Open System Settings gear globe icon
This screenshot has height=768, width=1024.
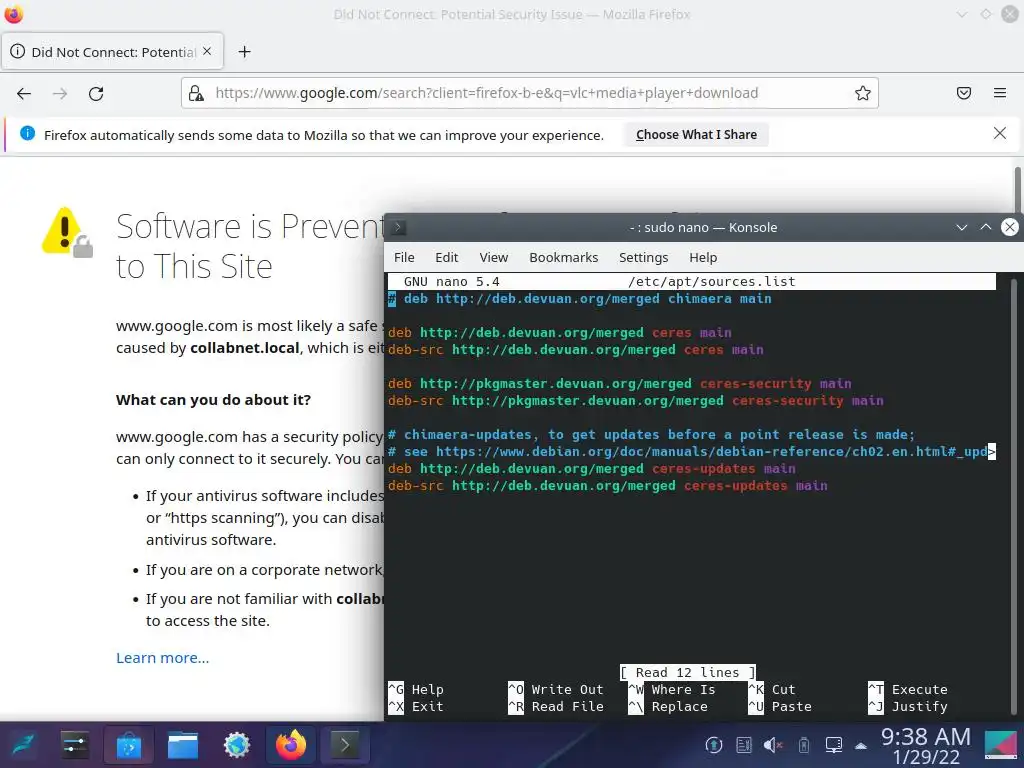pyautogui.click(x=237, y=745)
